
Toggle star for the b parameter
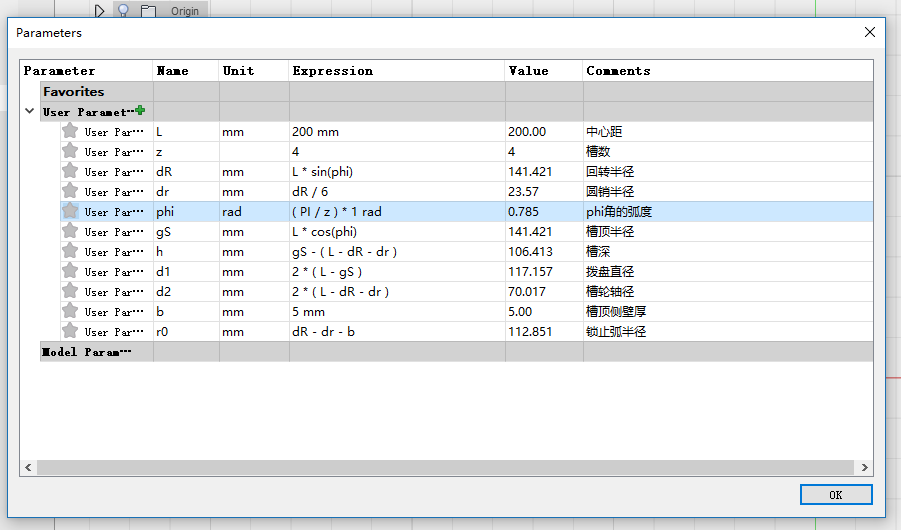pyautogui.click(x=70, y=311)
